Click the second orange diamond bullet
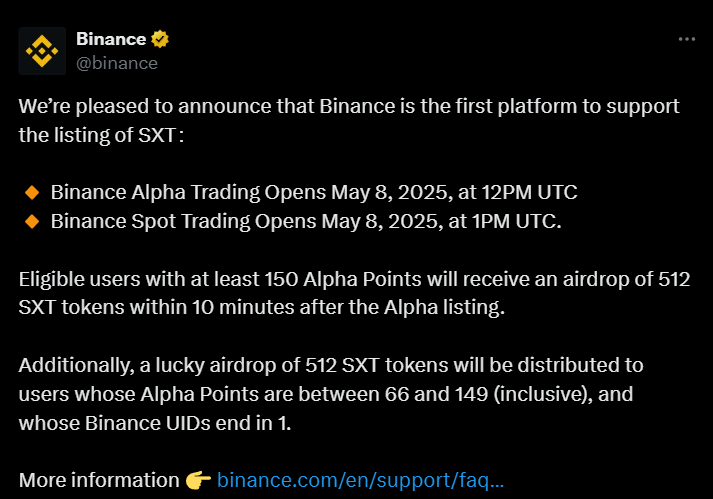This screenshot has width=713, height=499. [x=32, y=222]
